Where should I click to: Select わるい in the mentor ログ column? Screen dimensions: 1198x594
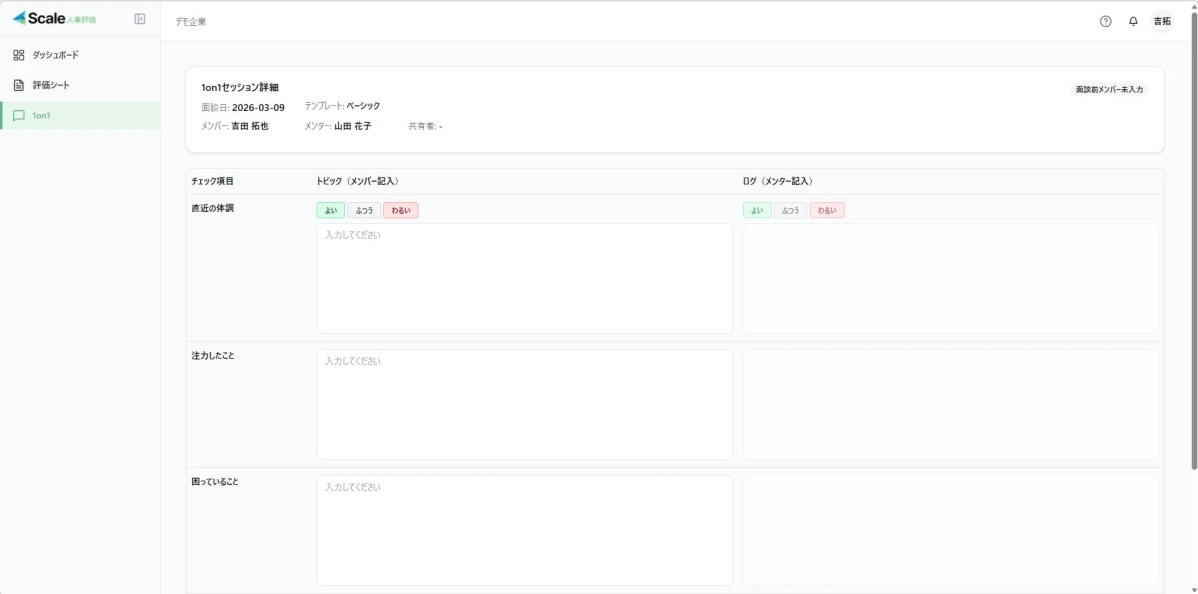point(827,211)
